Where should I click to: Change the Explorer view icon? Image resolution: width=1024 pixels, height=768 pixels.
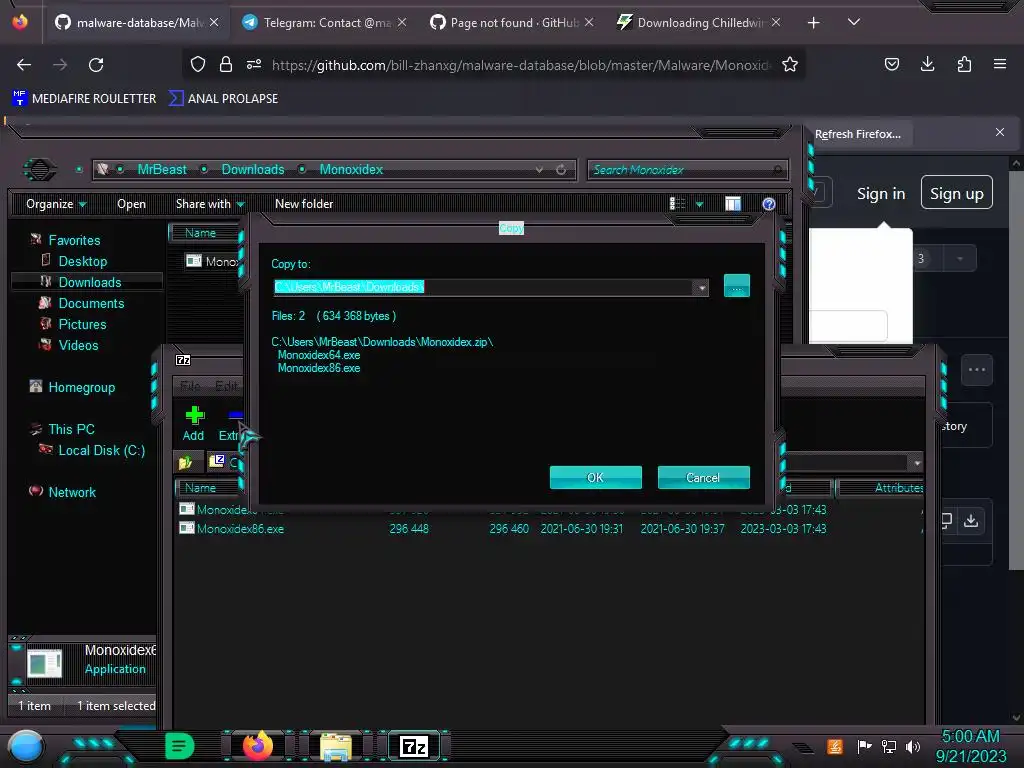point(677,204)
